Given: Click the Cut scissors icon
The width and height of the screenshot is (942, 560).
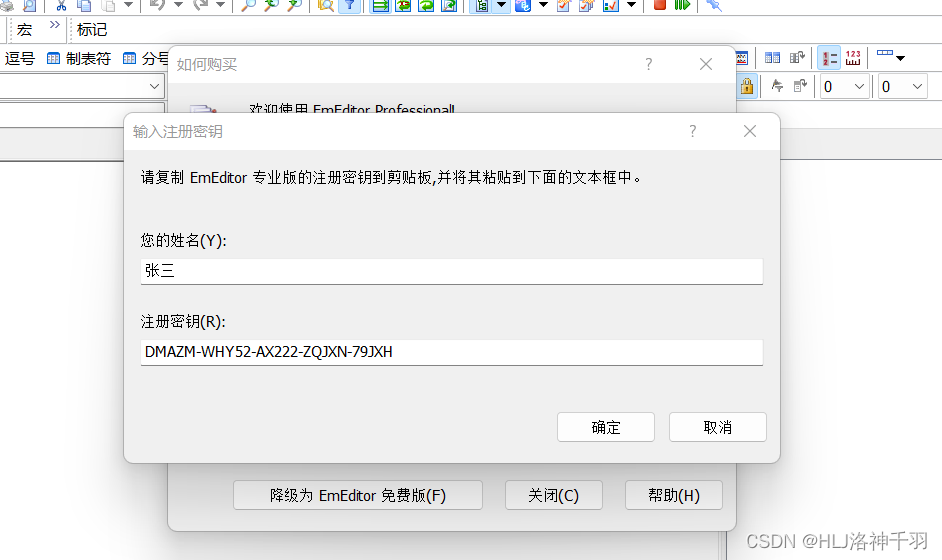Looking at the screenshot, I should click(x=61, y=5).
